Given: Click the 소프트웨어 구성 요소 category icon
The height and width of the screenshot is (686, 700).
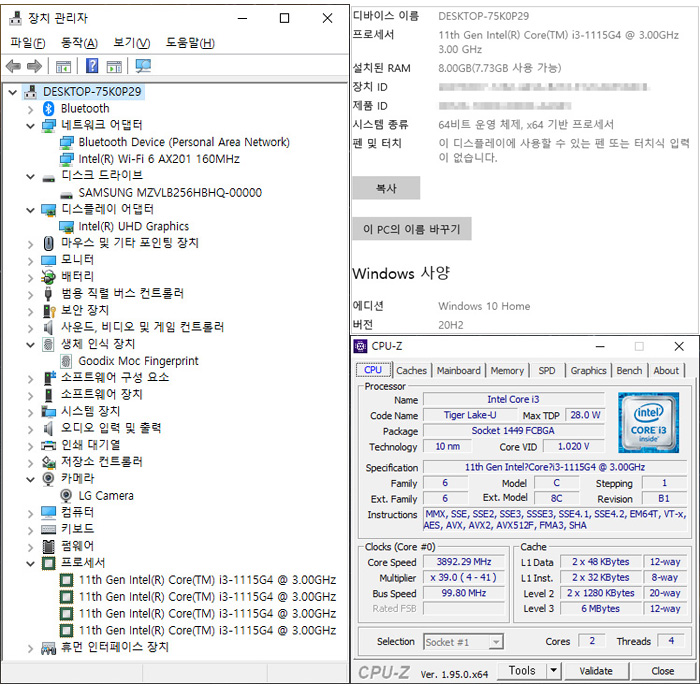Looking at the screenshot, I should (49, 378).
